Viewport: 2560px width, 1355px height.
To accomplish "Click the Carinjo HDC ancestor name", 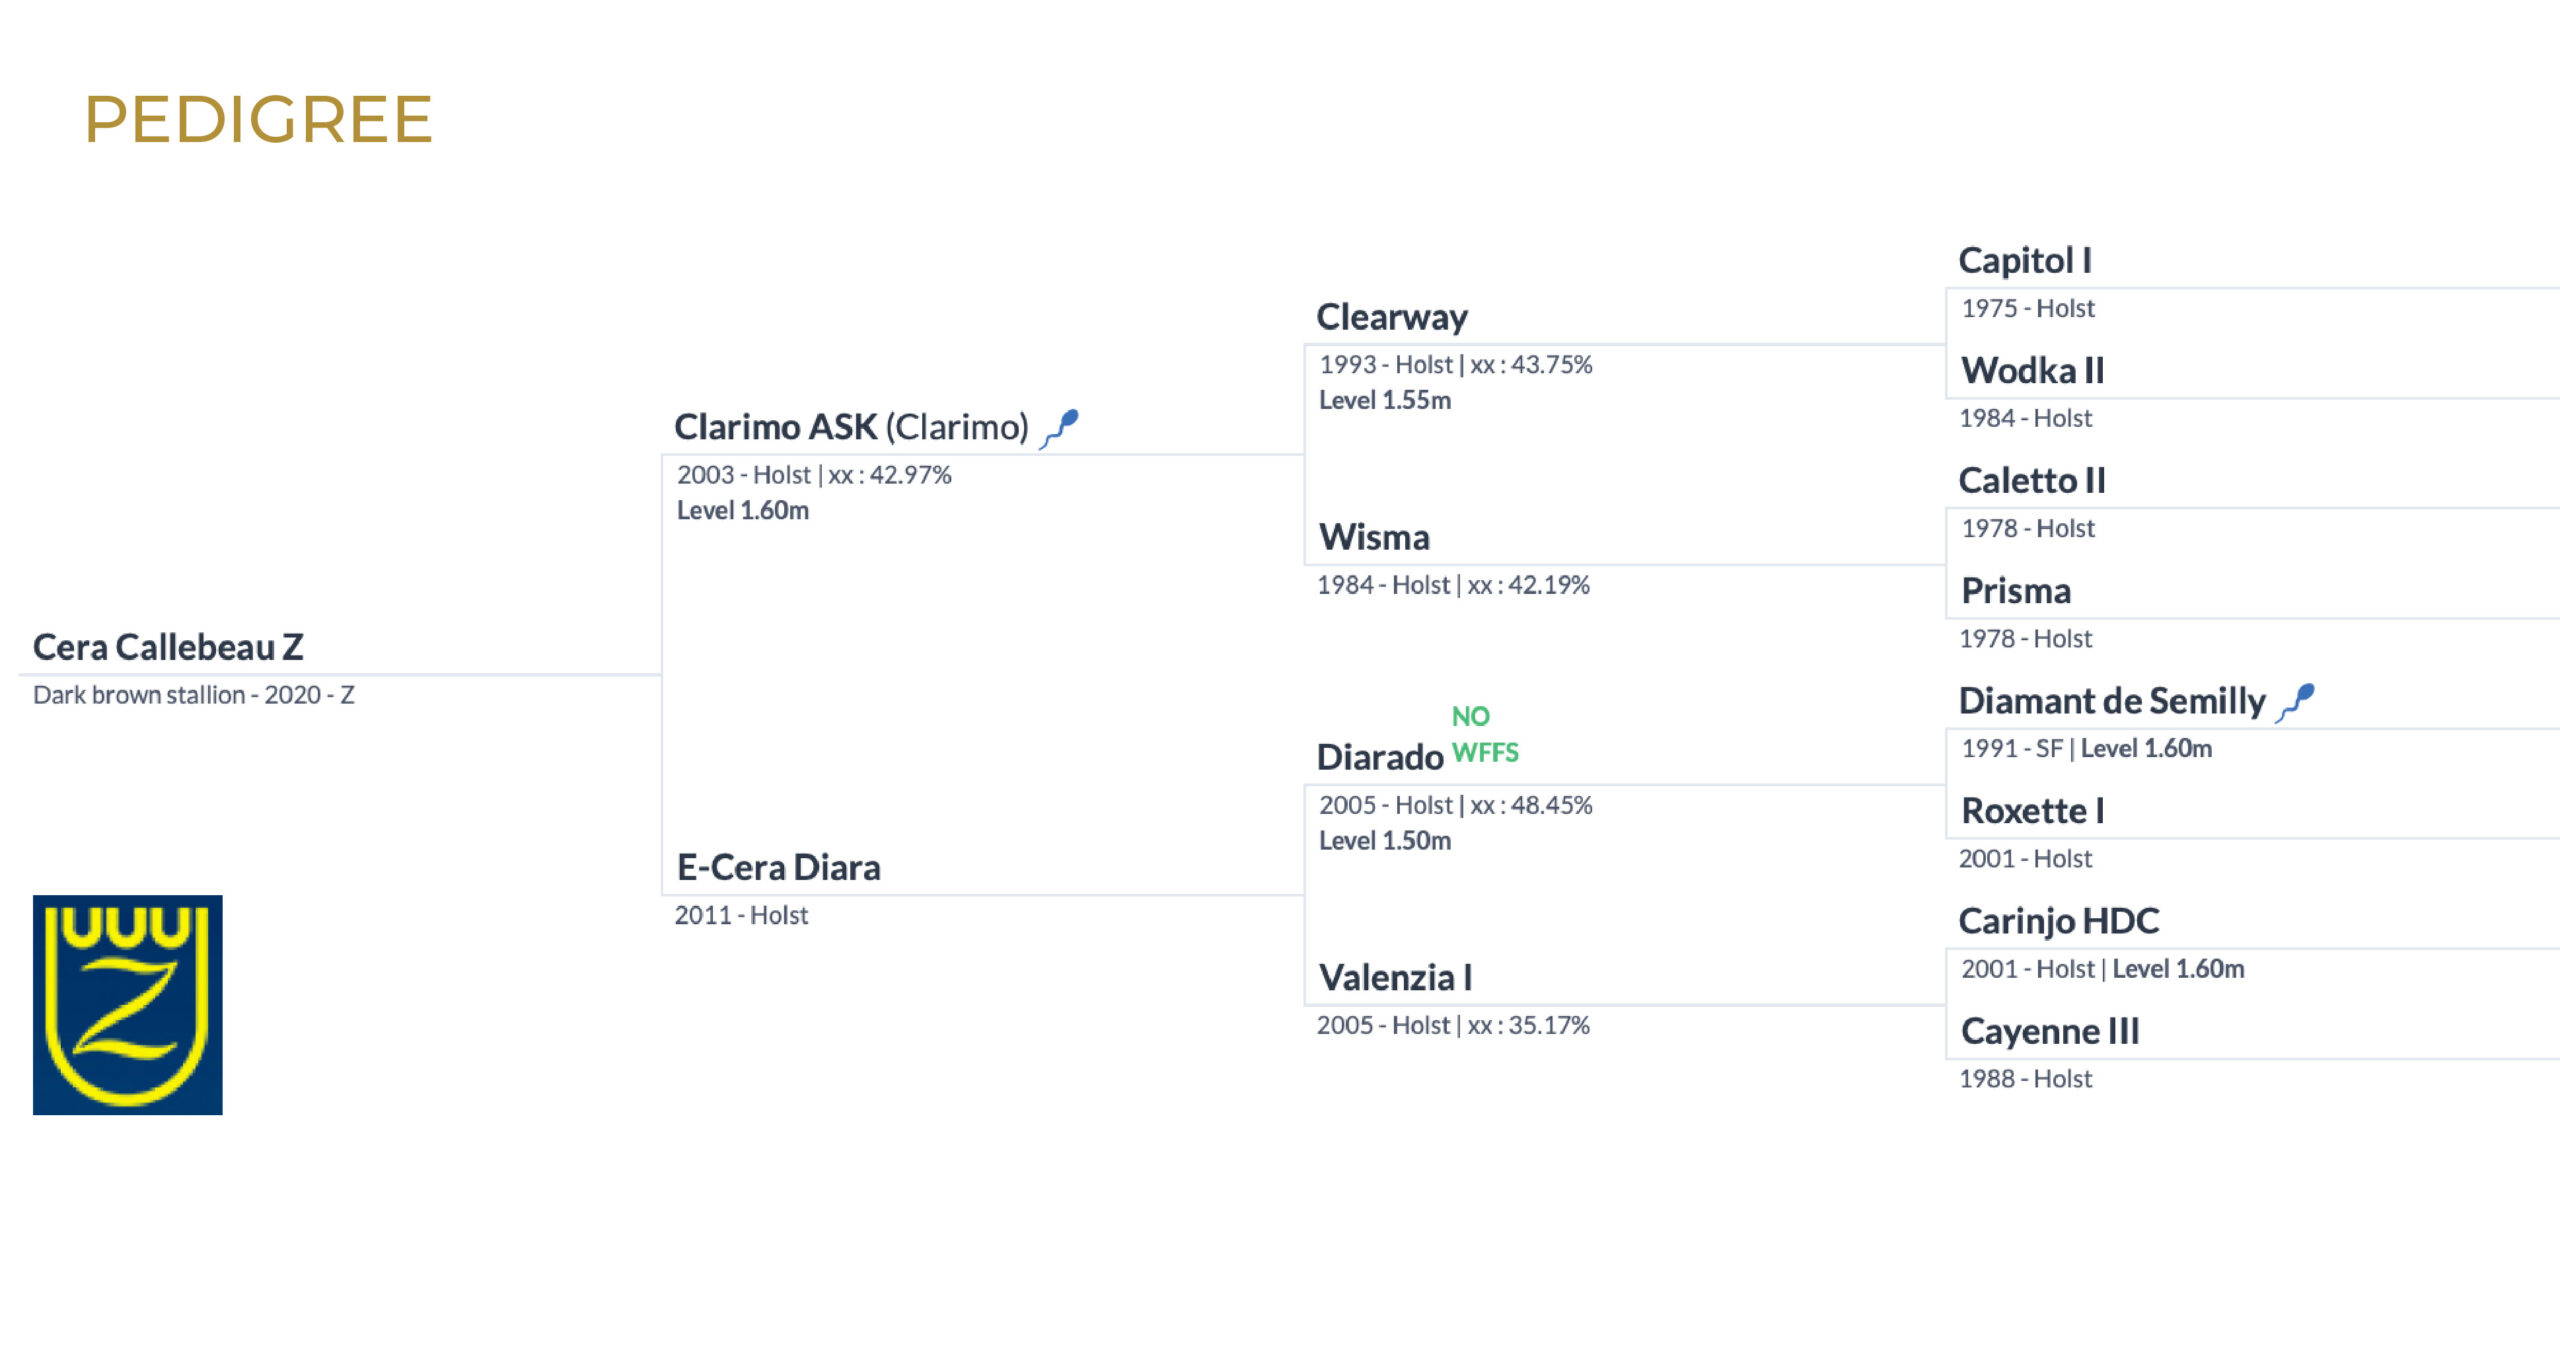I will click(2058, 921).
